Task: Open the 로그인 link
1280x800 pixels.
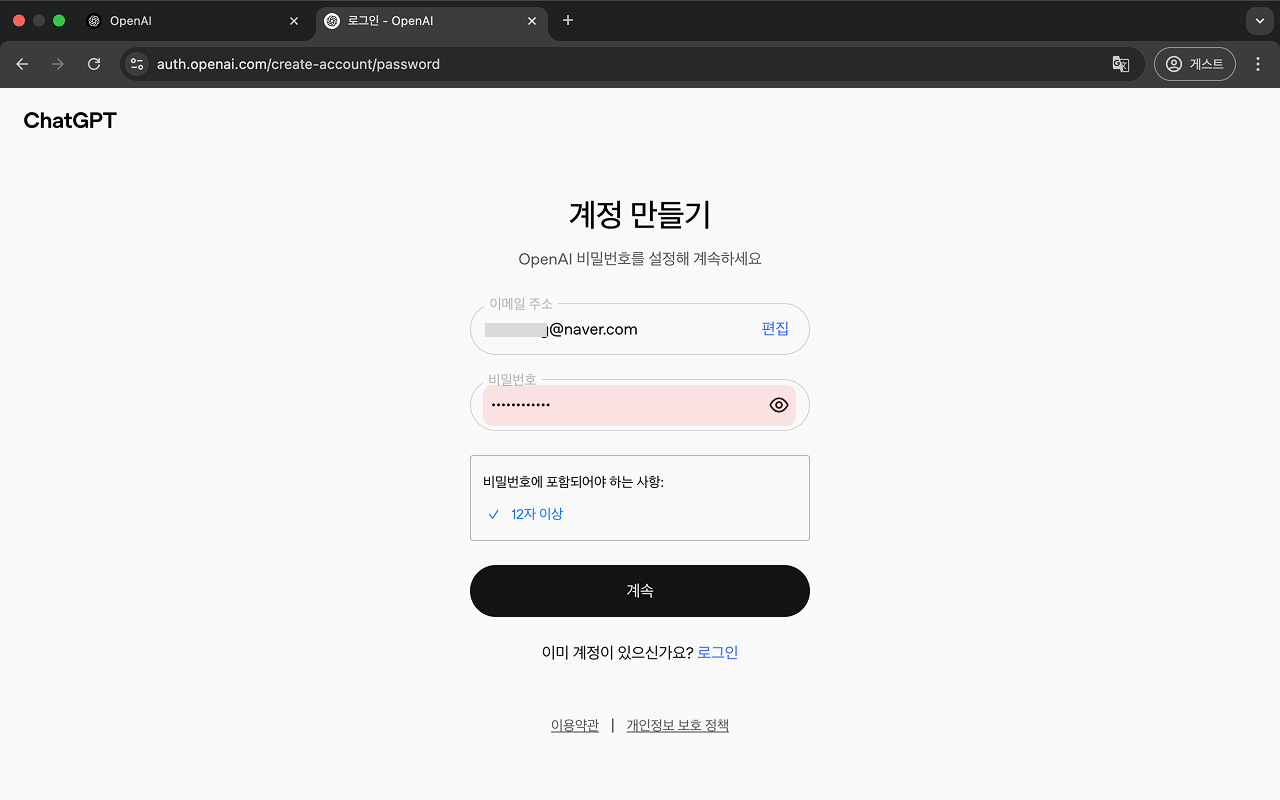Action: point(718,653)
